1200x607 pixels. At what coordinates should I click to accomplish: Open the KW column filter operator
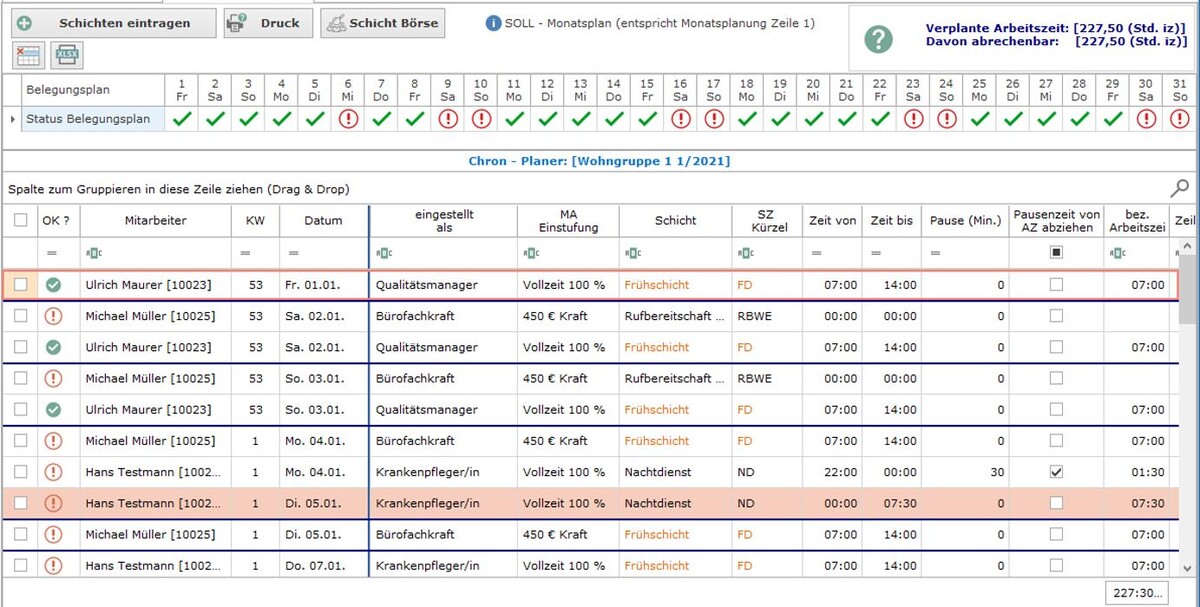pyautogui.click(x=245, y=253)
